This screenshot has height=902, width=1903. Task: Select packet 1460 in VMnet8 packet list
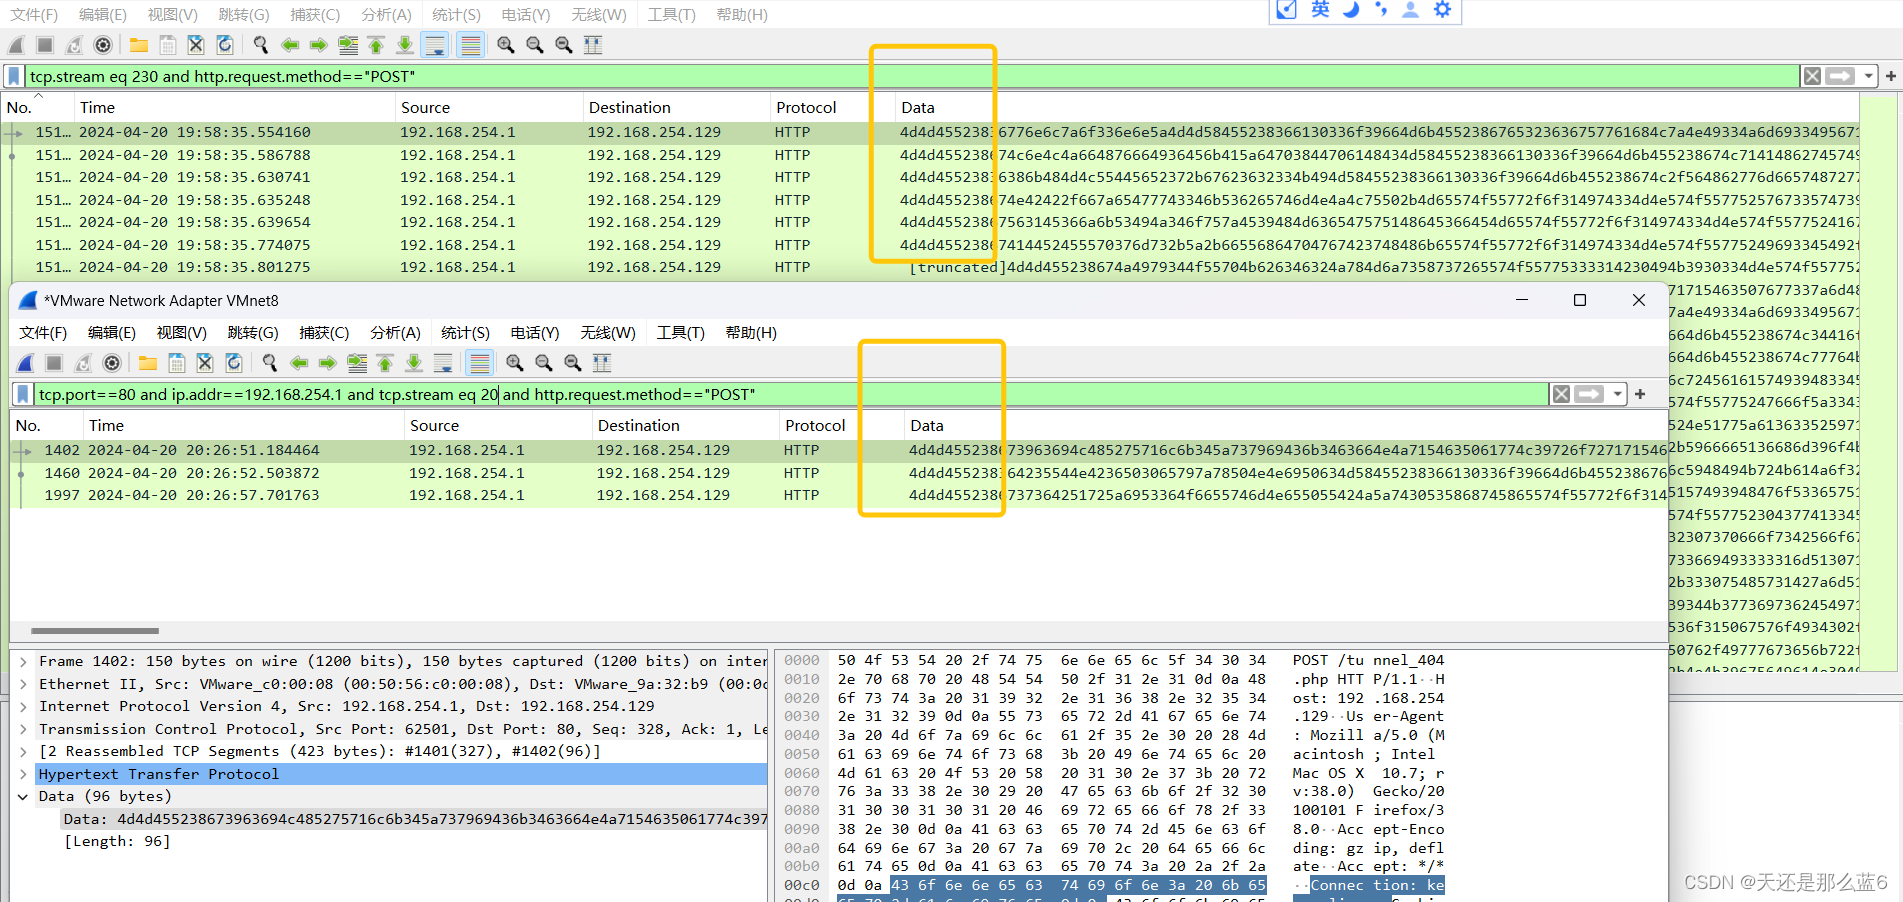point(838,473)
